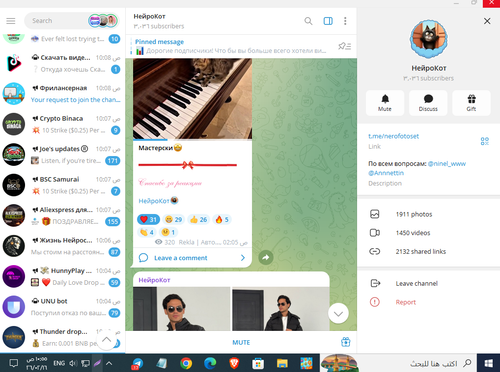
Task: Click the НейроКот signature link in post
Action: pos(154,201)
